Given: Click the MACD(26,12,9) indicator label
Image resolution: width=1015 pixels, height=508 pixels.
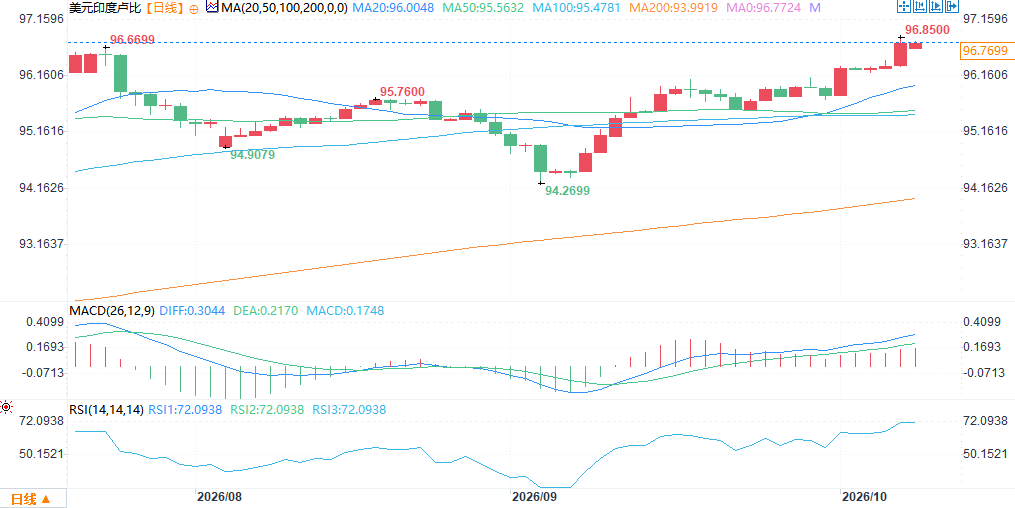Looking at the screenshot, I should click(112, 311).
